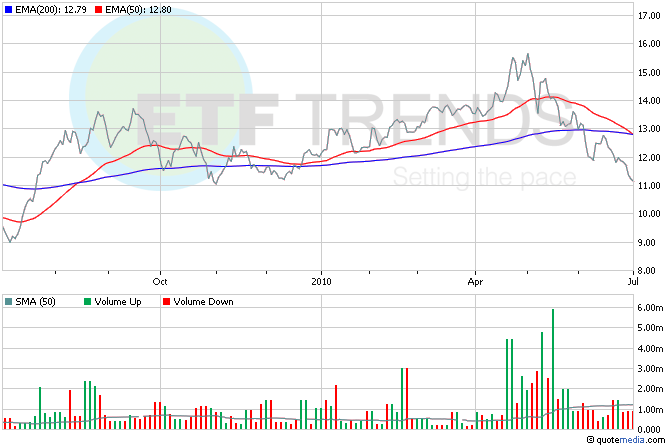The height and width of the screenshot is (447, 667).
Task: Click the Volume Up legend label
Action: click(118, 302)
